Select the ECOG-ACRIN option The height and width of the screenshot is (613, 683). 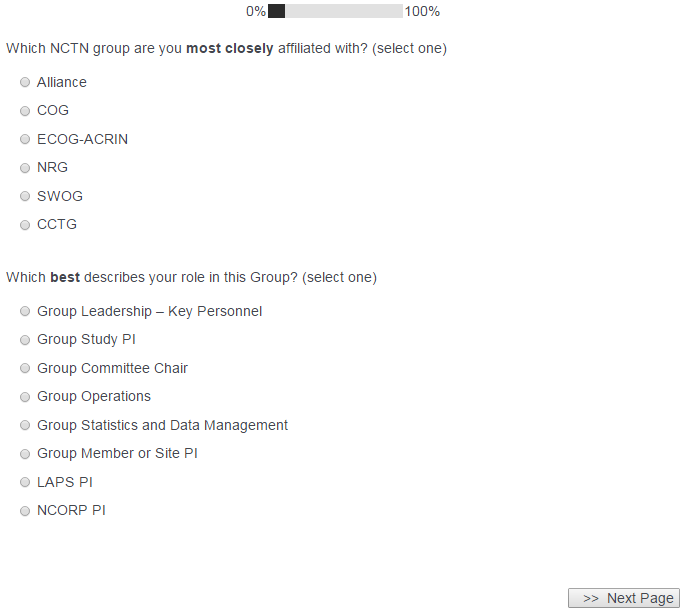coord(25,140)
